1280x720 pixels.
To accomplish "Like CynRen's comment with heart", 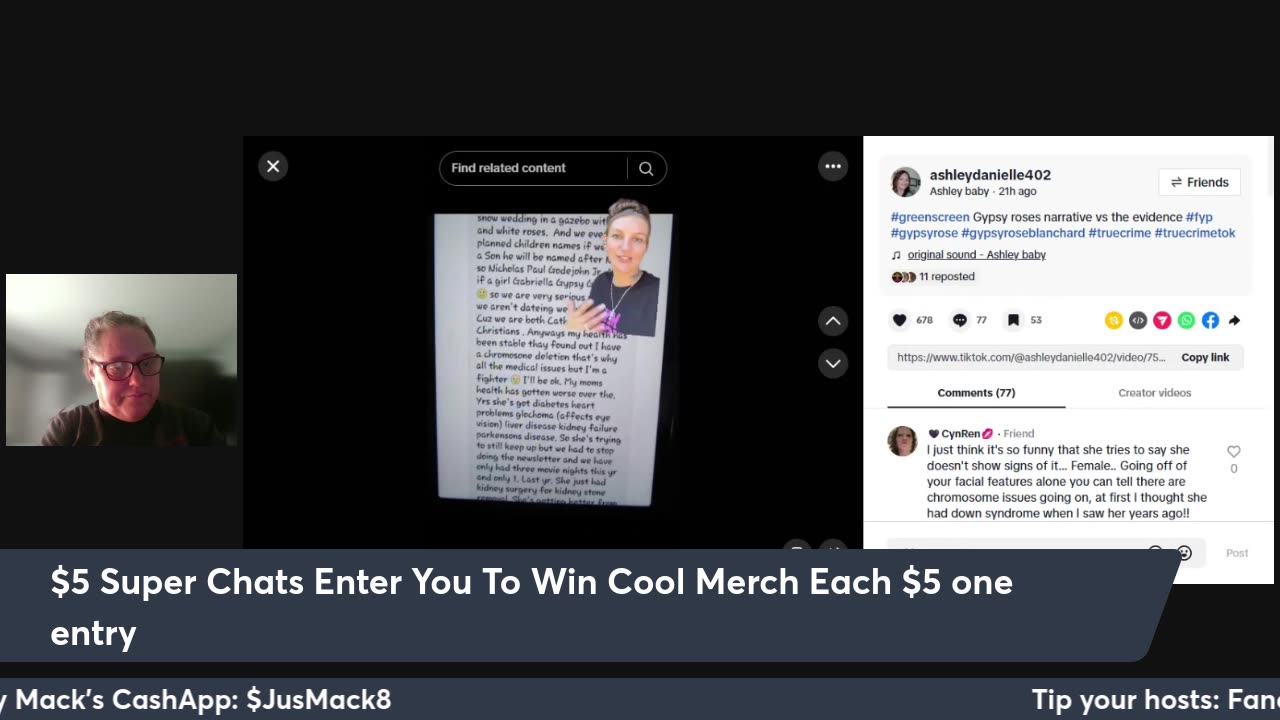I will pyautogui.click(x=1234, y=452).
